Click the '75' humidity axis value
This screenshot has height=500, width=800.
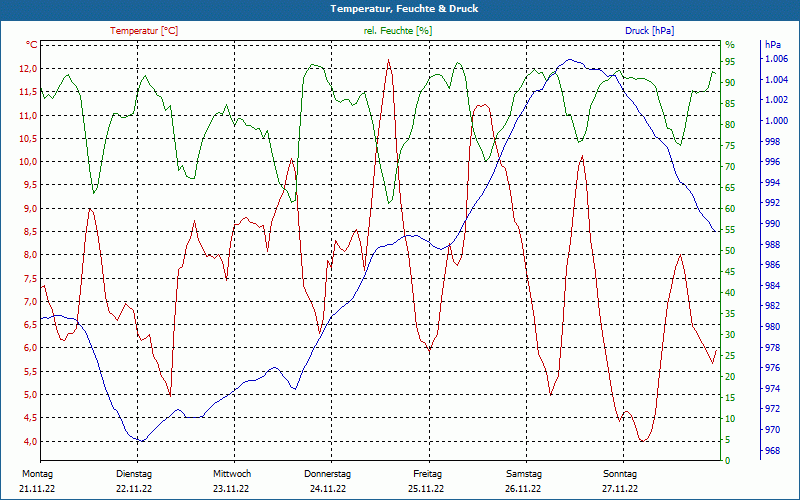(730, 146)
